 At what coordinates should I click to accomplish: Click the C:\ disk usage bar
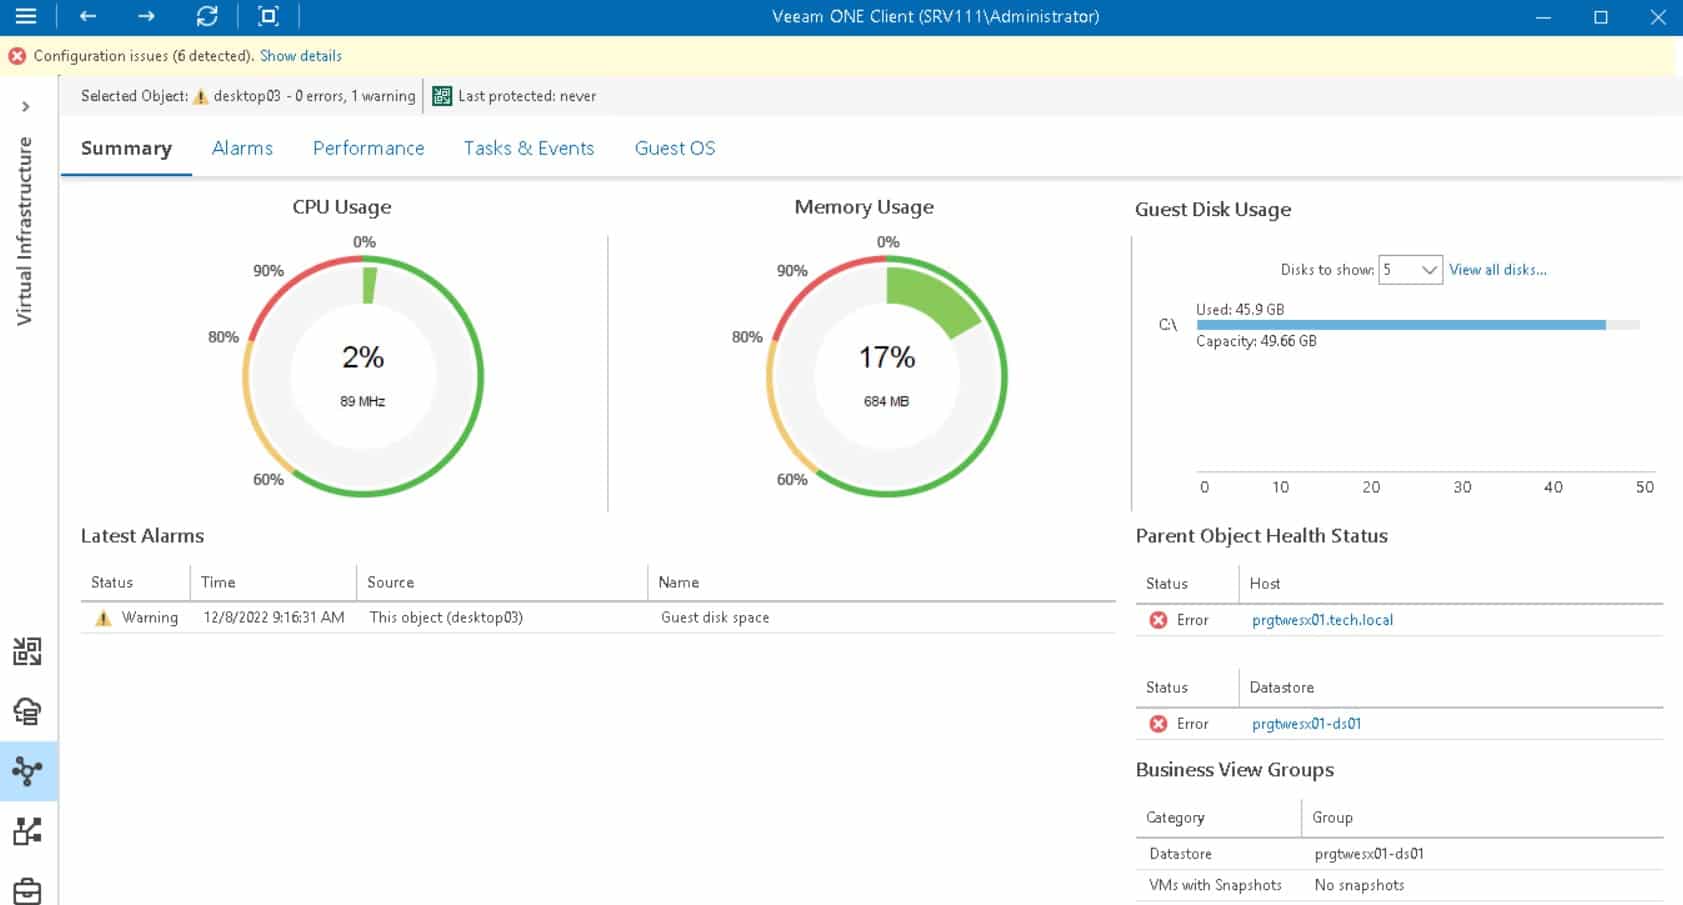[x=1418, y=325]
